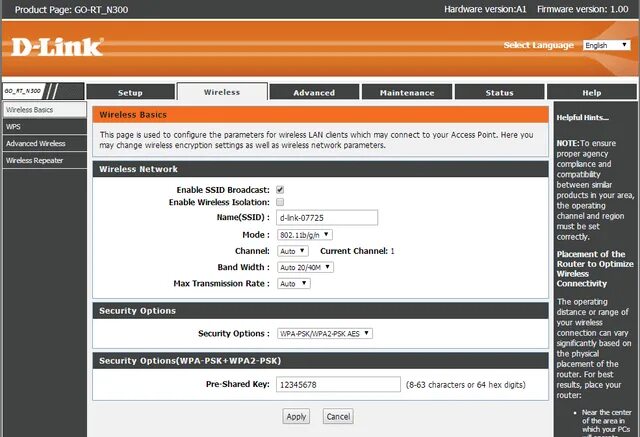
Task: Click the 8-63 characters hint text
Action: click(x=466, y=384)
